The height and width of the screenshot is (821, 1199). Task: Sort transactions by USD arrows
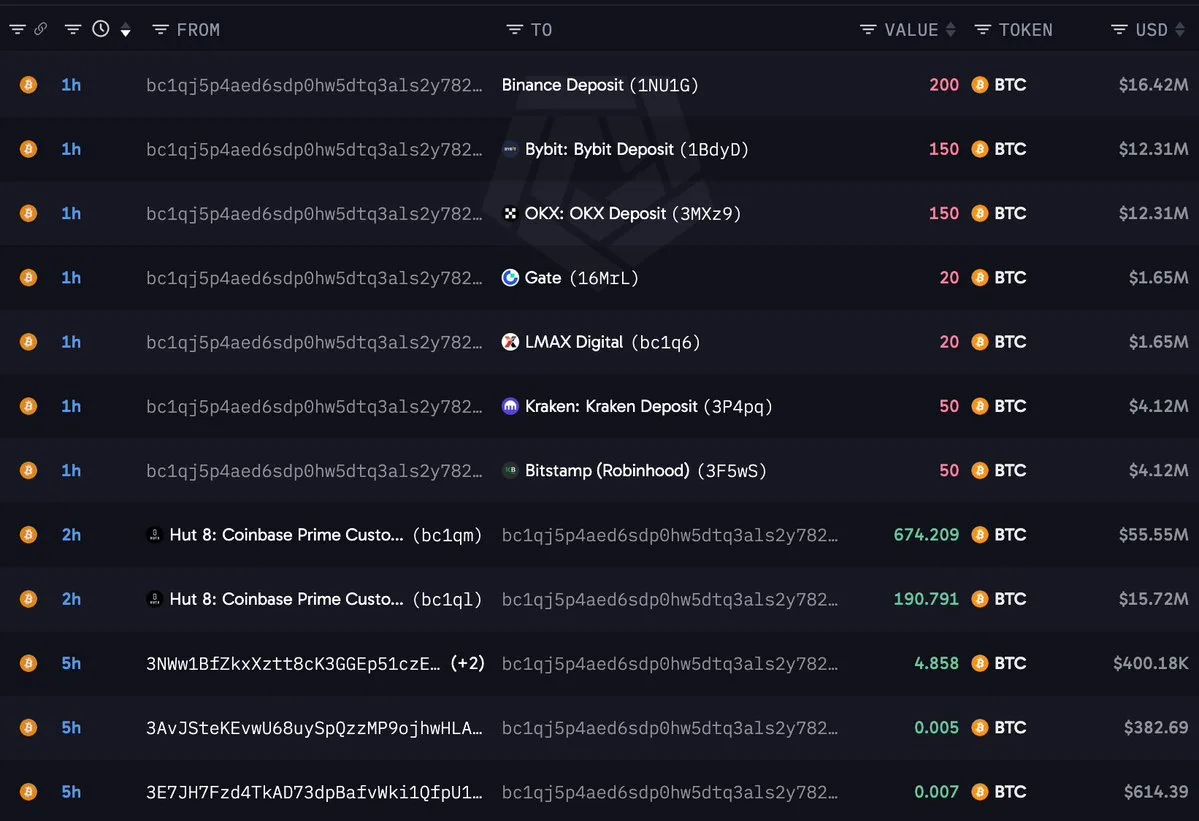tap(1180, 30)
